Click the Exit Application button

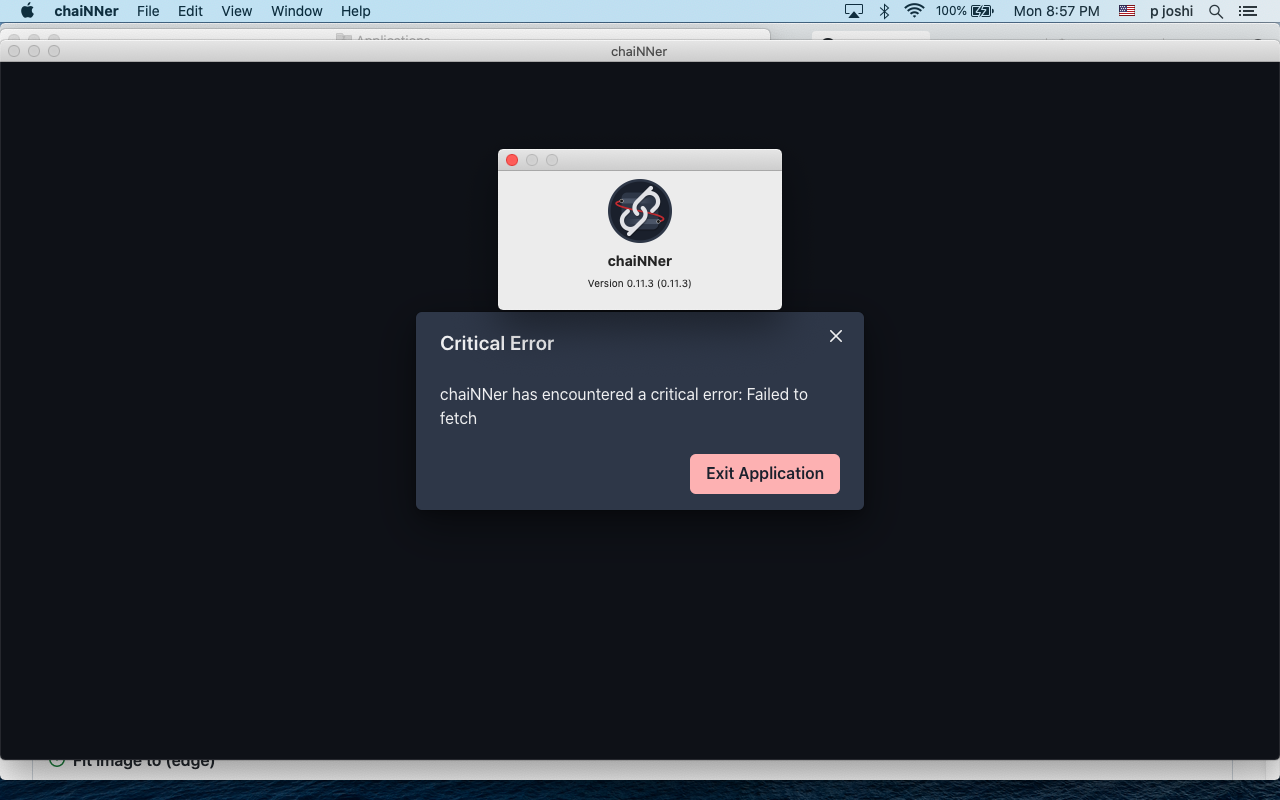pos(764,473)
